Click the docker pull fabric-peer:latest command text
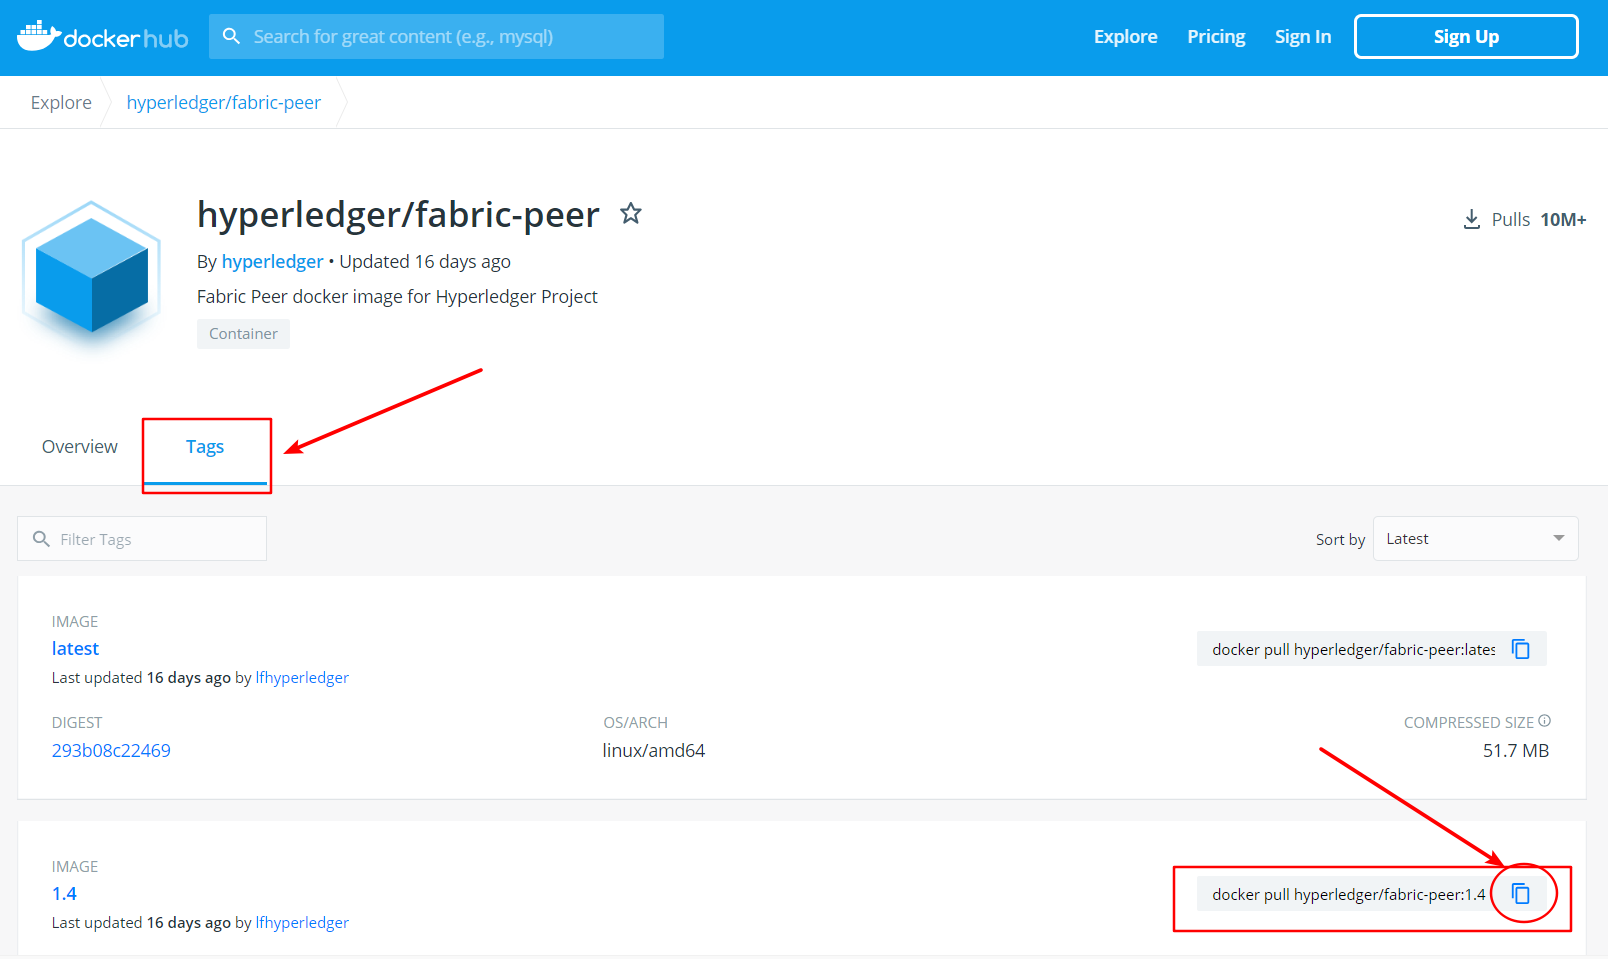The height and width of the screenshot is (959, 1608). coord(1354,650)
